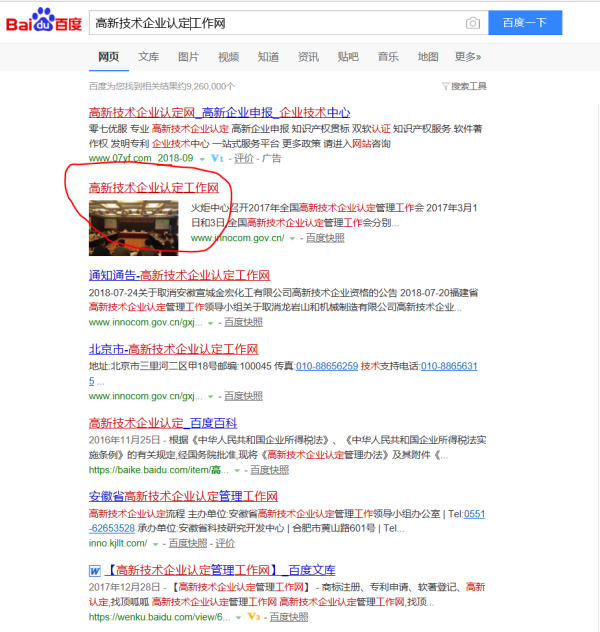Click 广告 label on first result

pos(271,158)
